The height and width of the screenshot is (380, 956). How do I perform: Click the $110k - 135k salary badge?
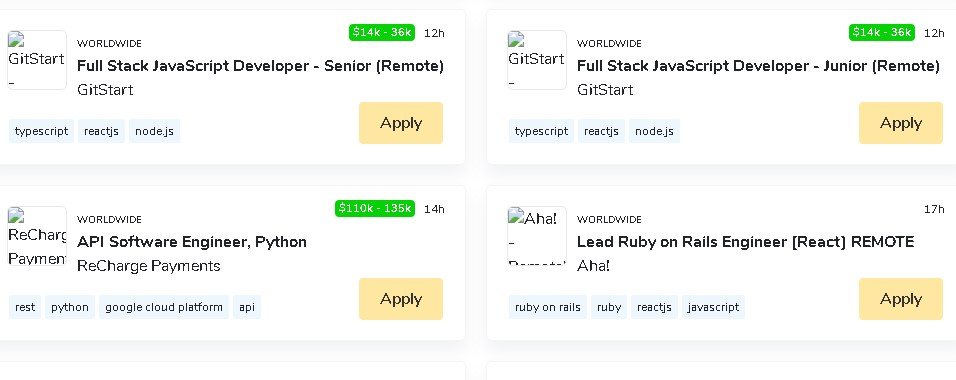[x=375, y=209]
